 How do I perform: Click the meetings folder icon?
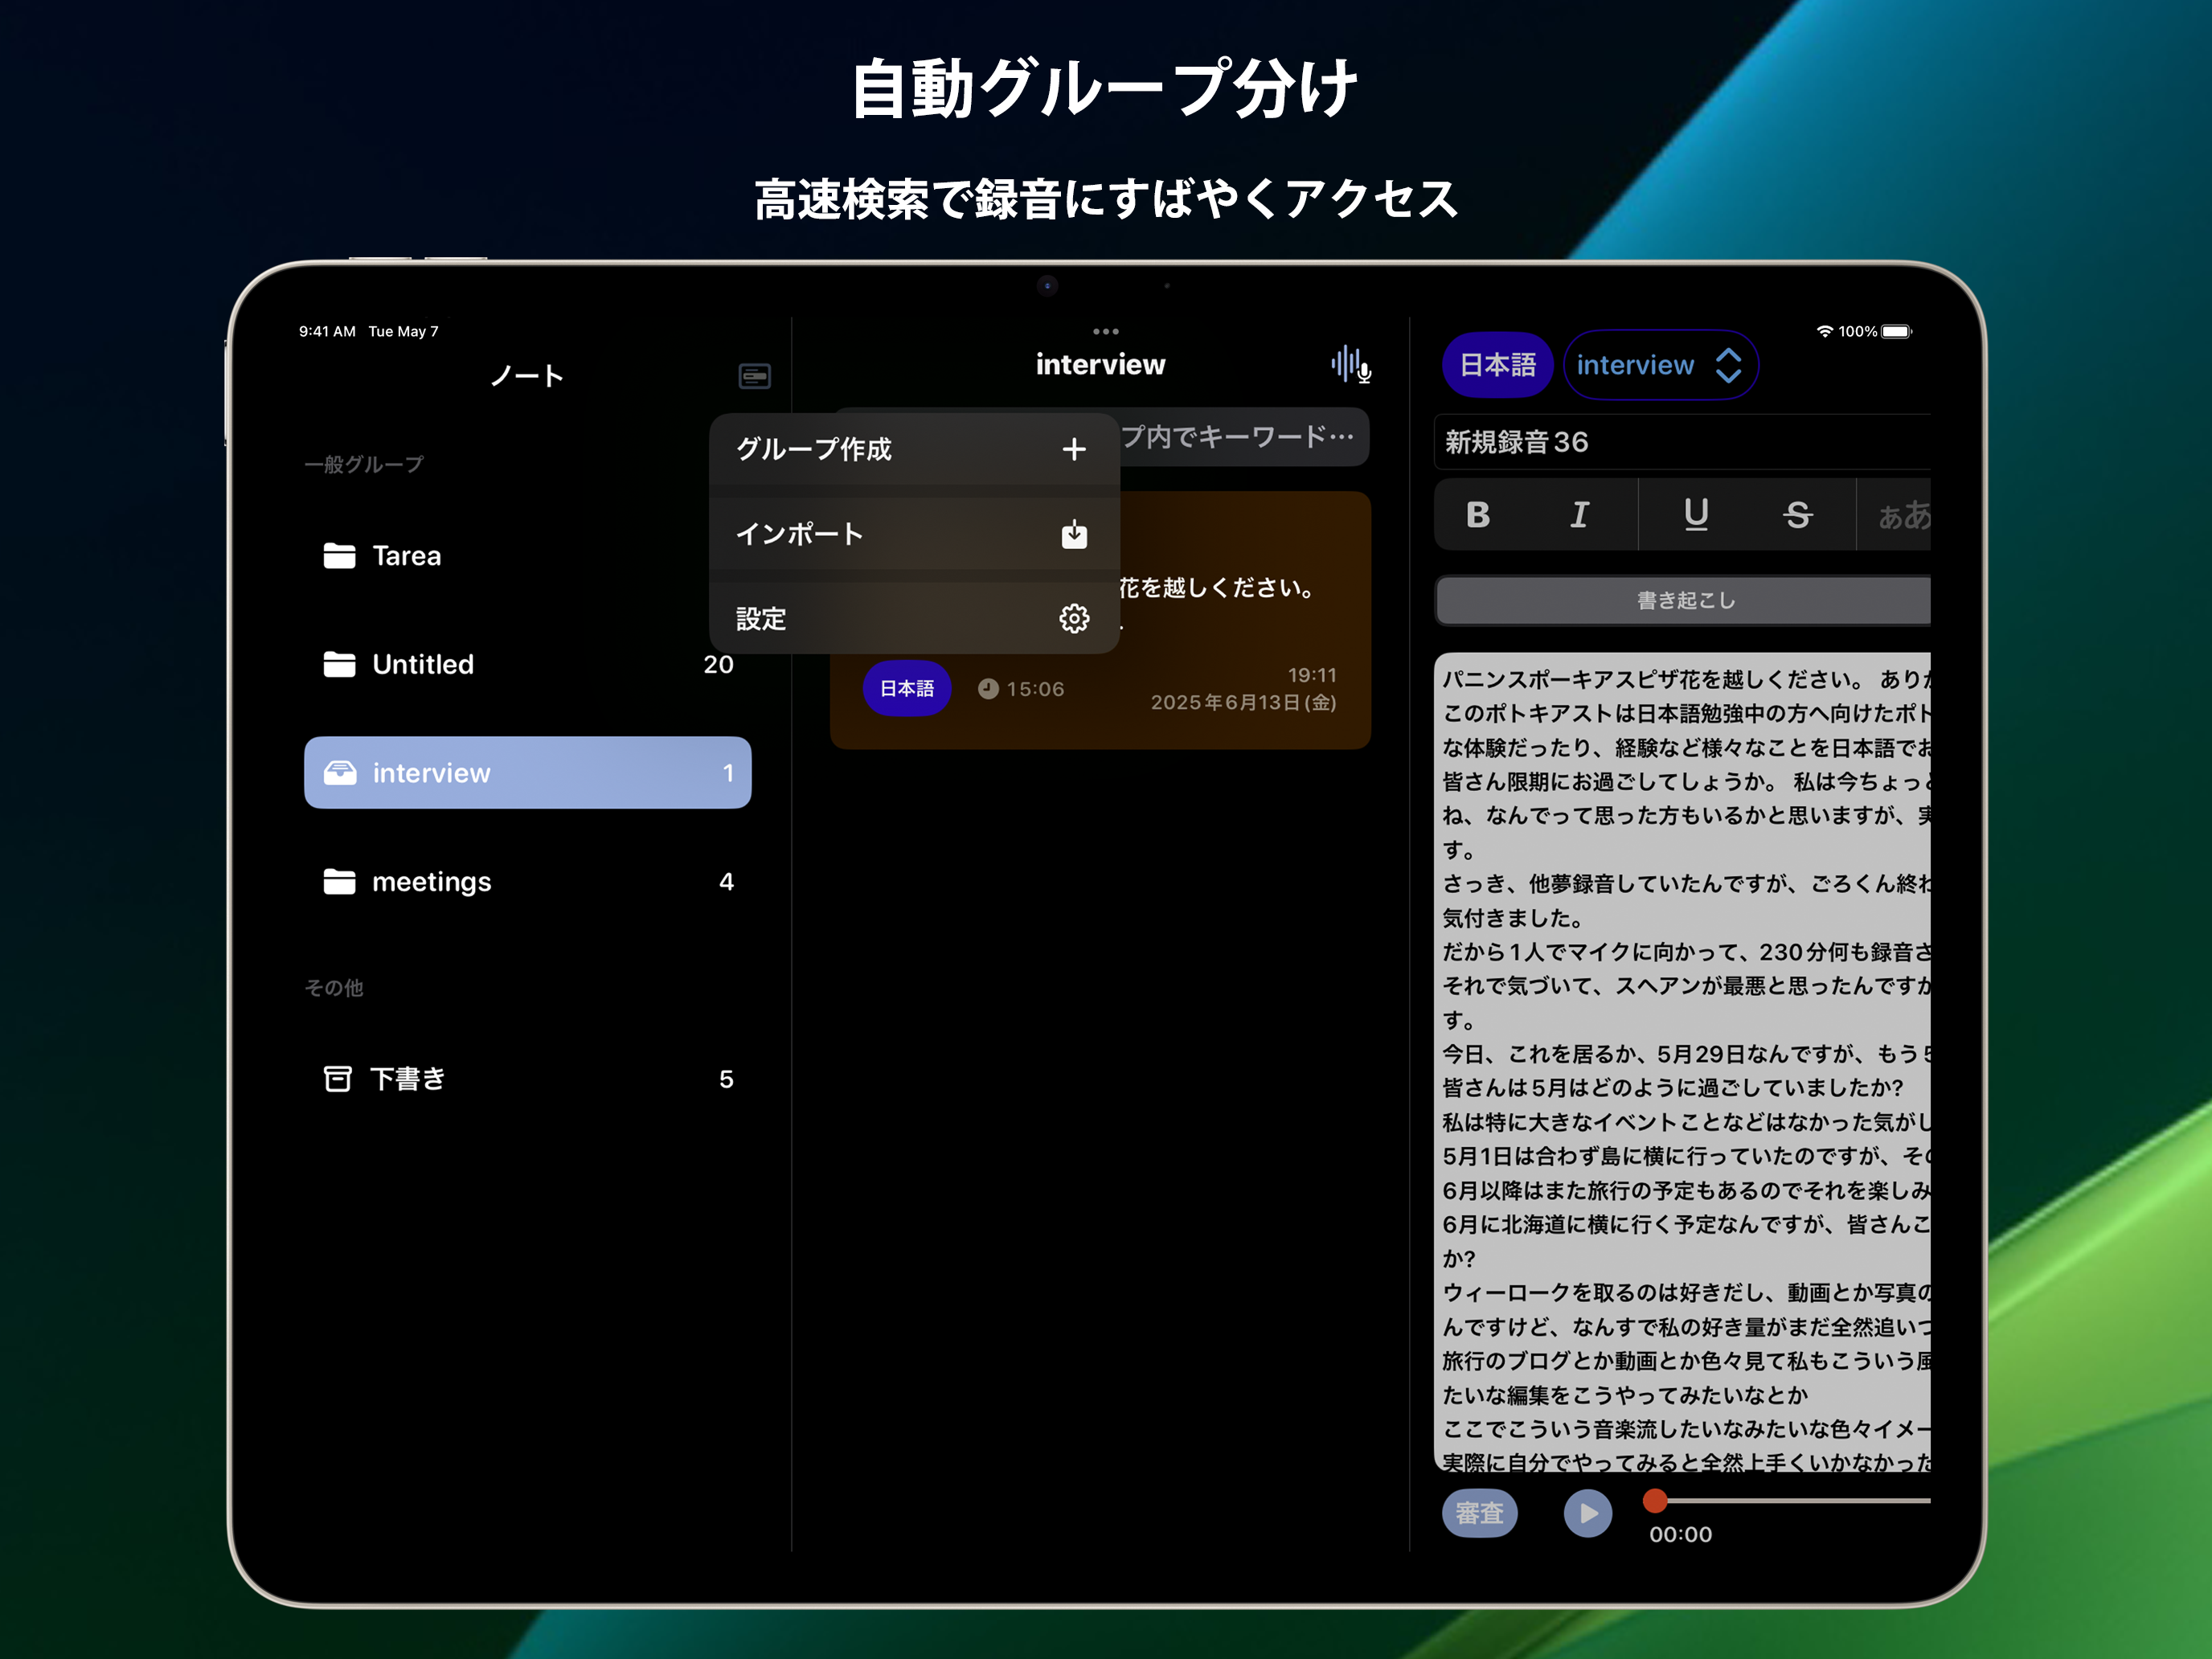(x=340, y=881)
